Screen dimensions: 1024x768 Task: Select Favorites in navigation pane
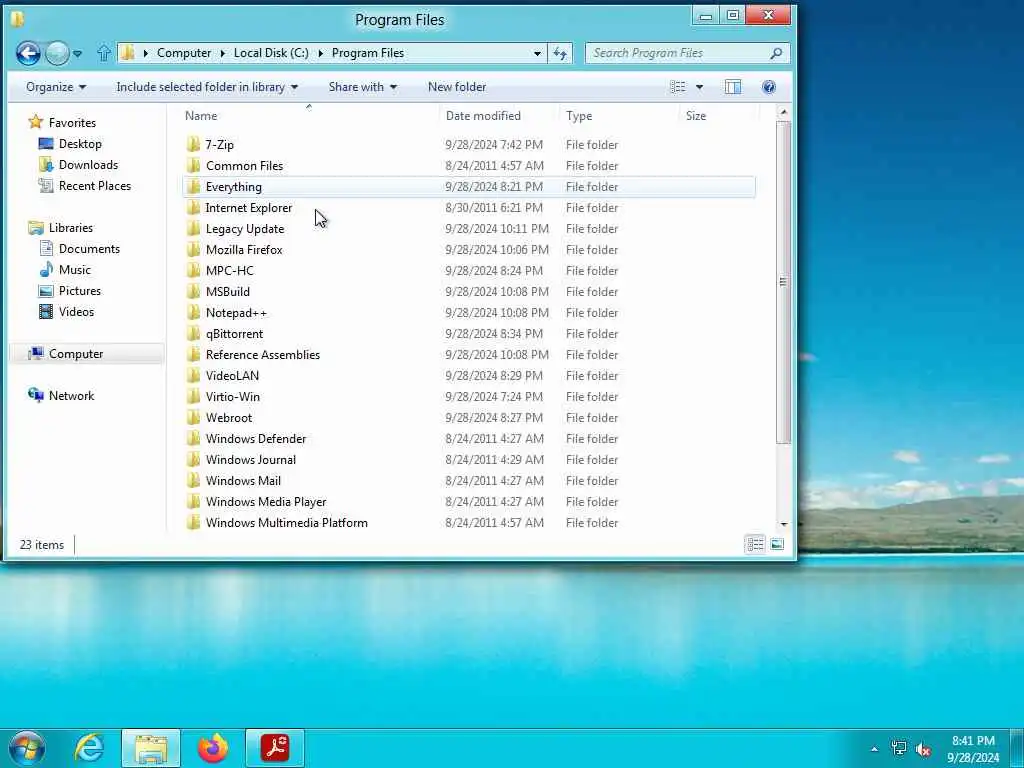click(62, 122)
